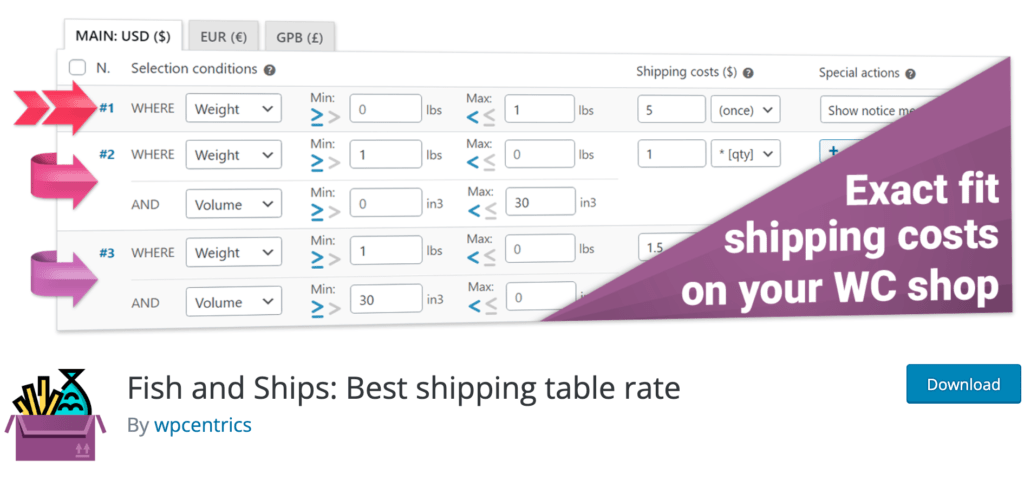Switch to the GPB (£) currency tab
This screenshot has width=1024, height=486.
[300, 37]
